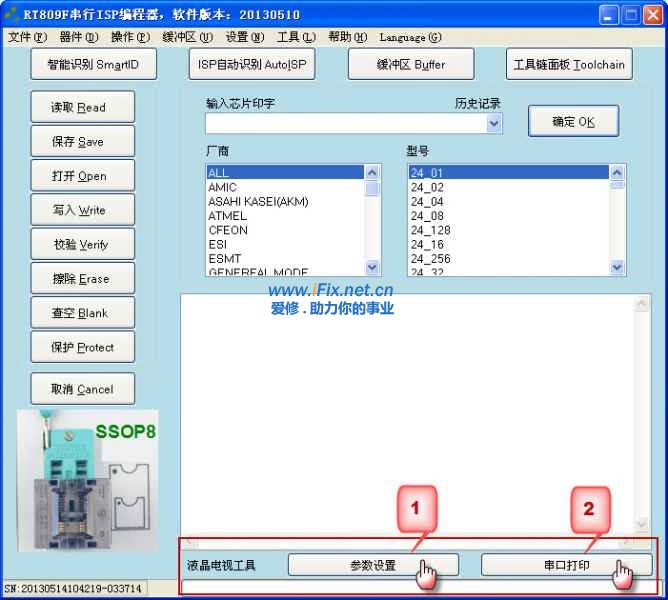Click inside the empty log output area
Screen dimensions: 668x600
click(408, 415)
